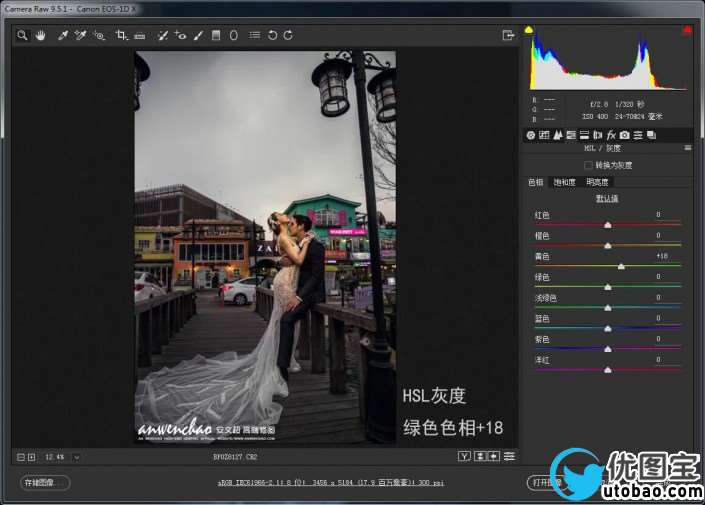Select the Graduated Filter tool
This screenshot has height=505, width=705.
(x=216, y=35)
